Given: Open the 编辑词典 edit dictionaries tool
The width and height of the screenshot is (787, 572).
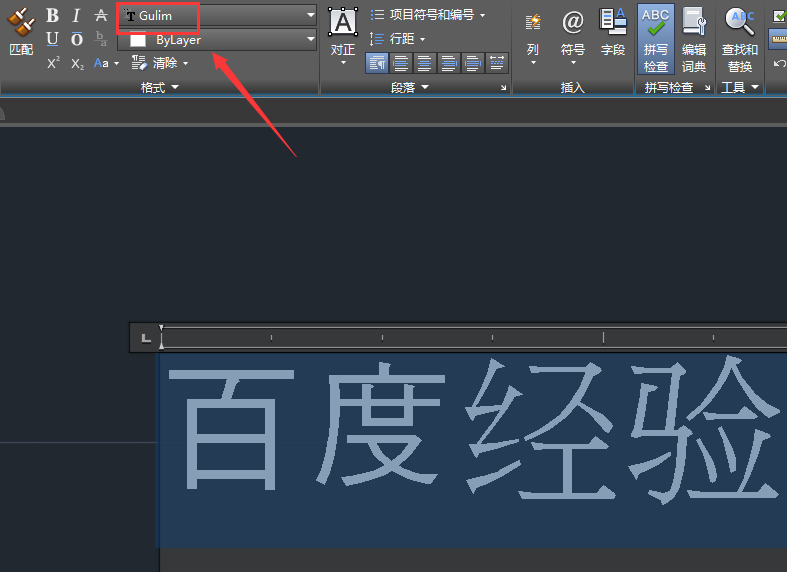Looking at the screenshot, I should pos(694,39).
